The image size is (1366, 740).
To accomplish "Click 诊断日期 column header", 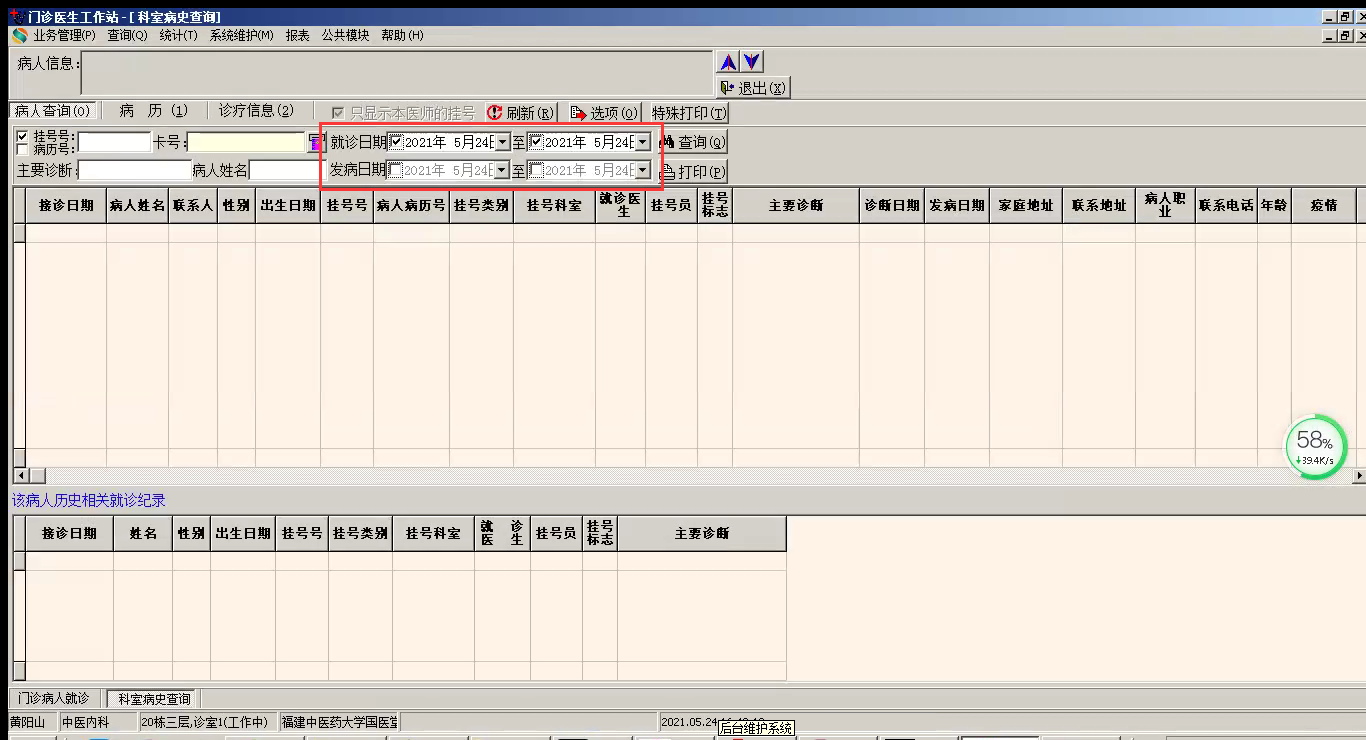I will [892, 205].
